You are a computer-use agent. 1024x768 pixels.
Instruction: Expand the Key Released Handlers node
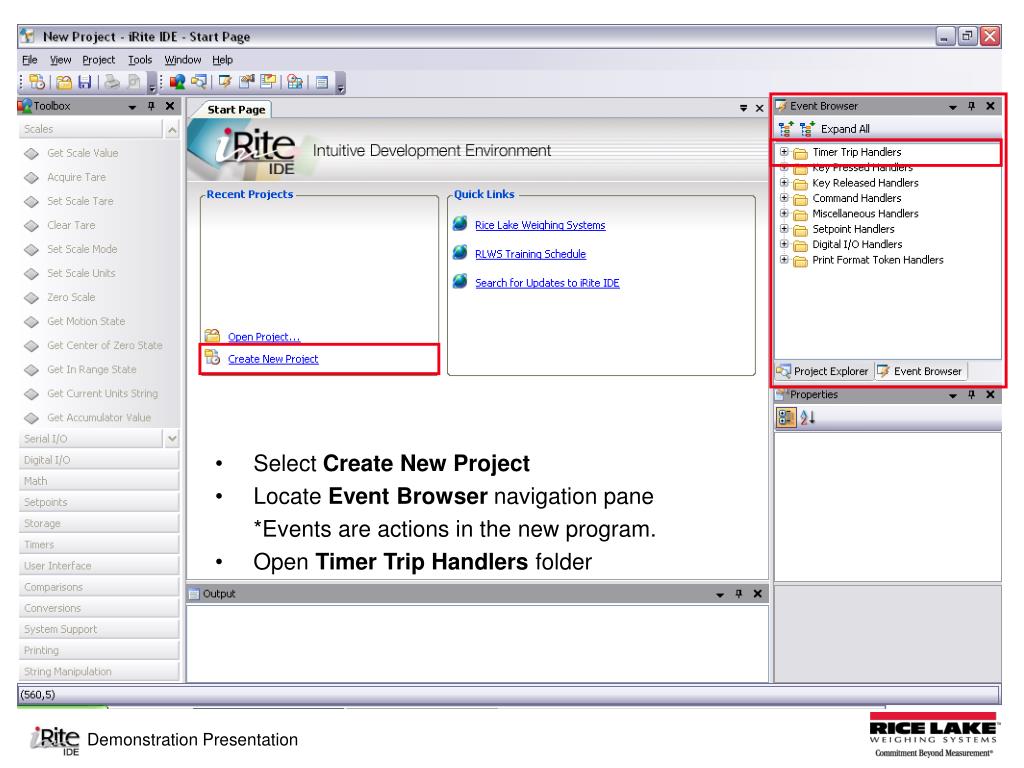[784, 183]
